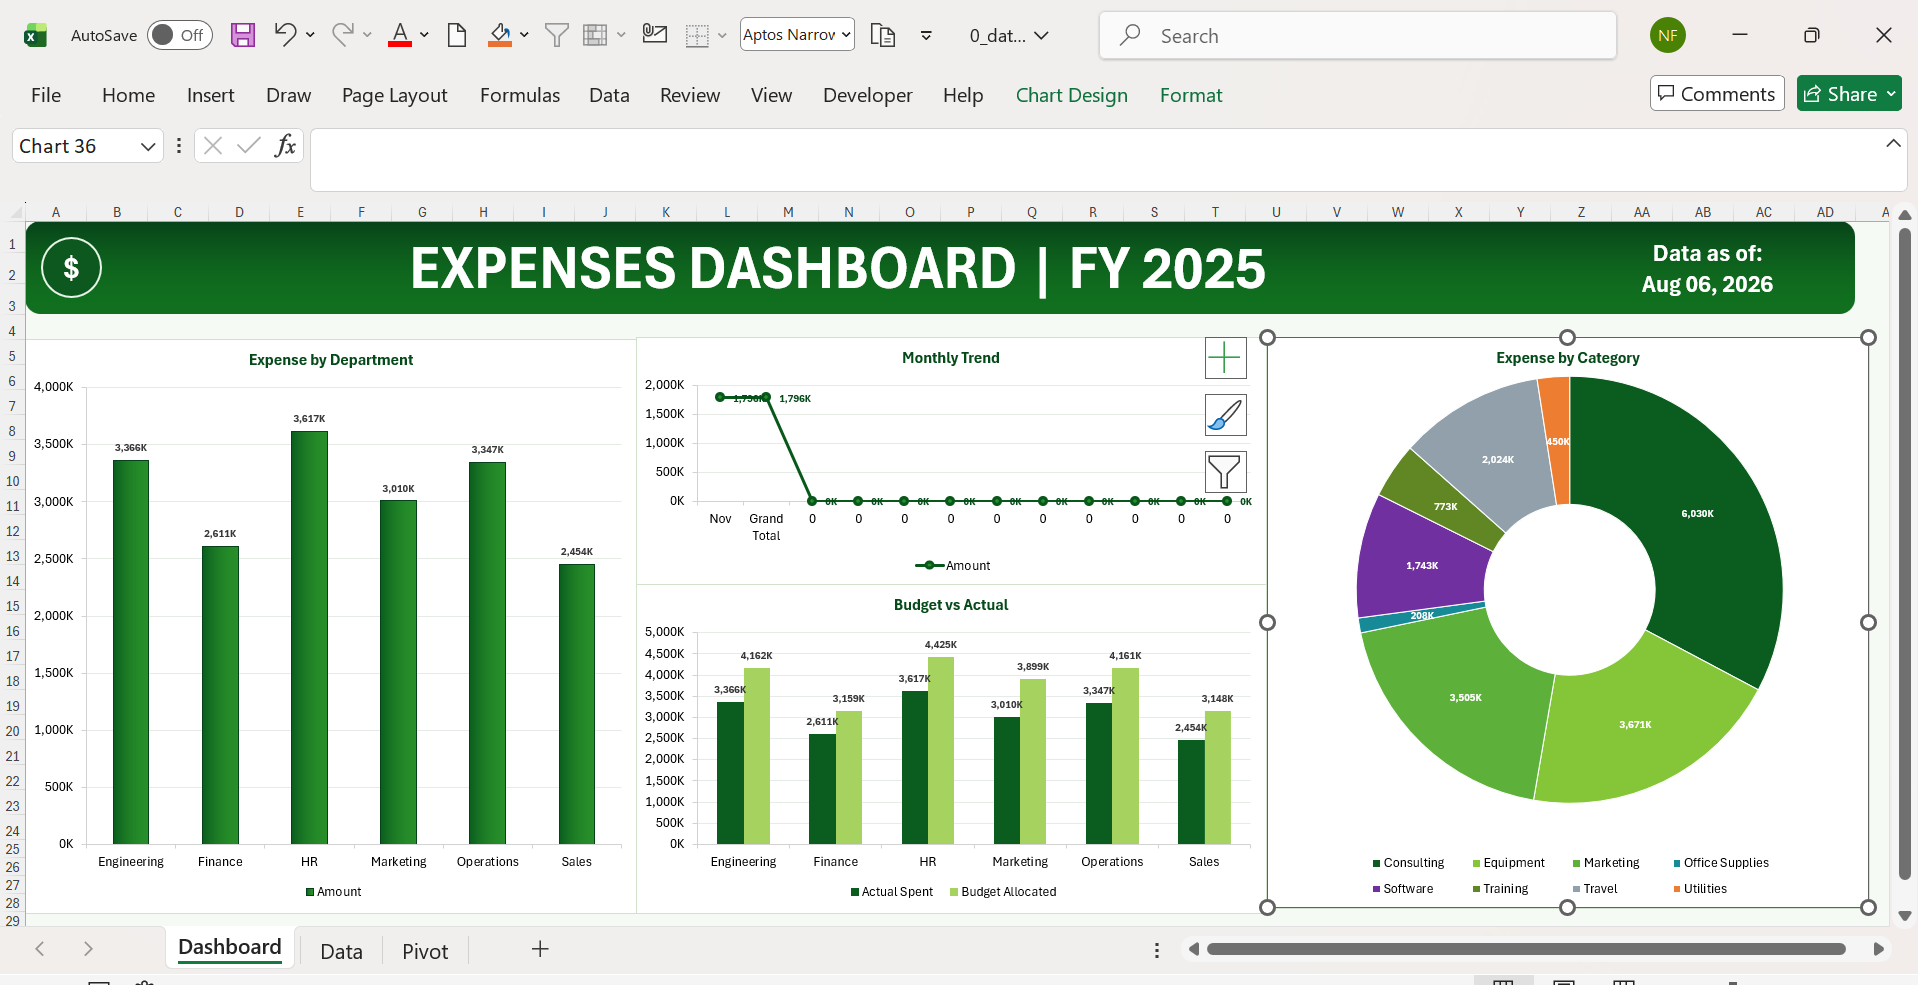Undo the last action

(285, 35)
